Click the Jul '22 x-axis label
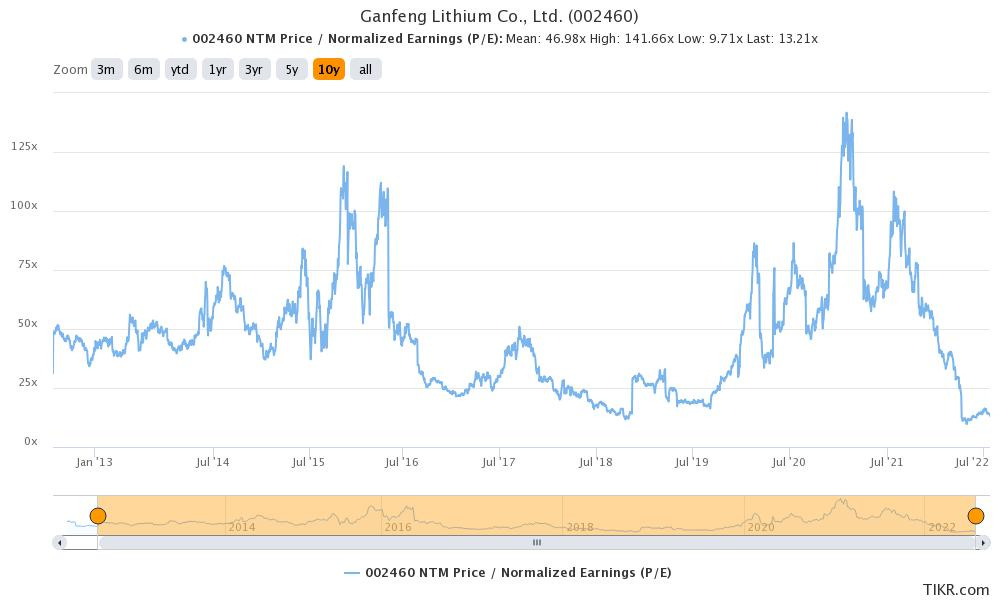 click(x=972, y=462)
